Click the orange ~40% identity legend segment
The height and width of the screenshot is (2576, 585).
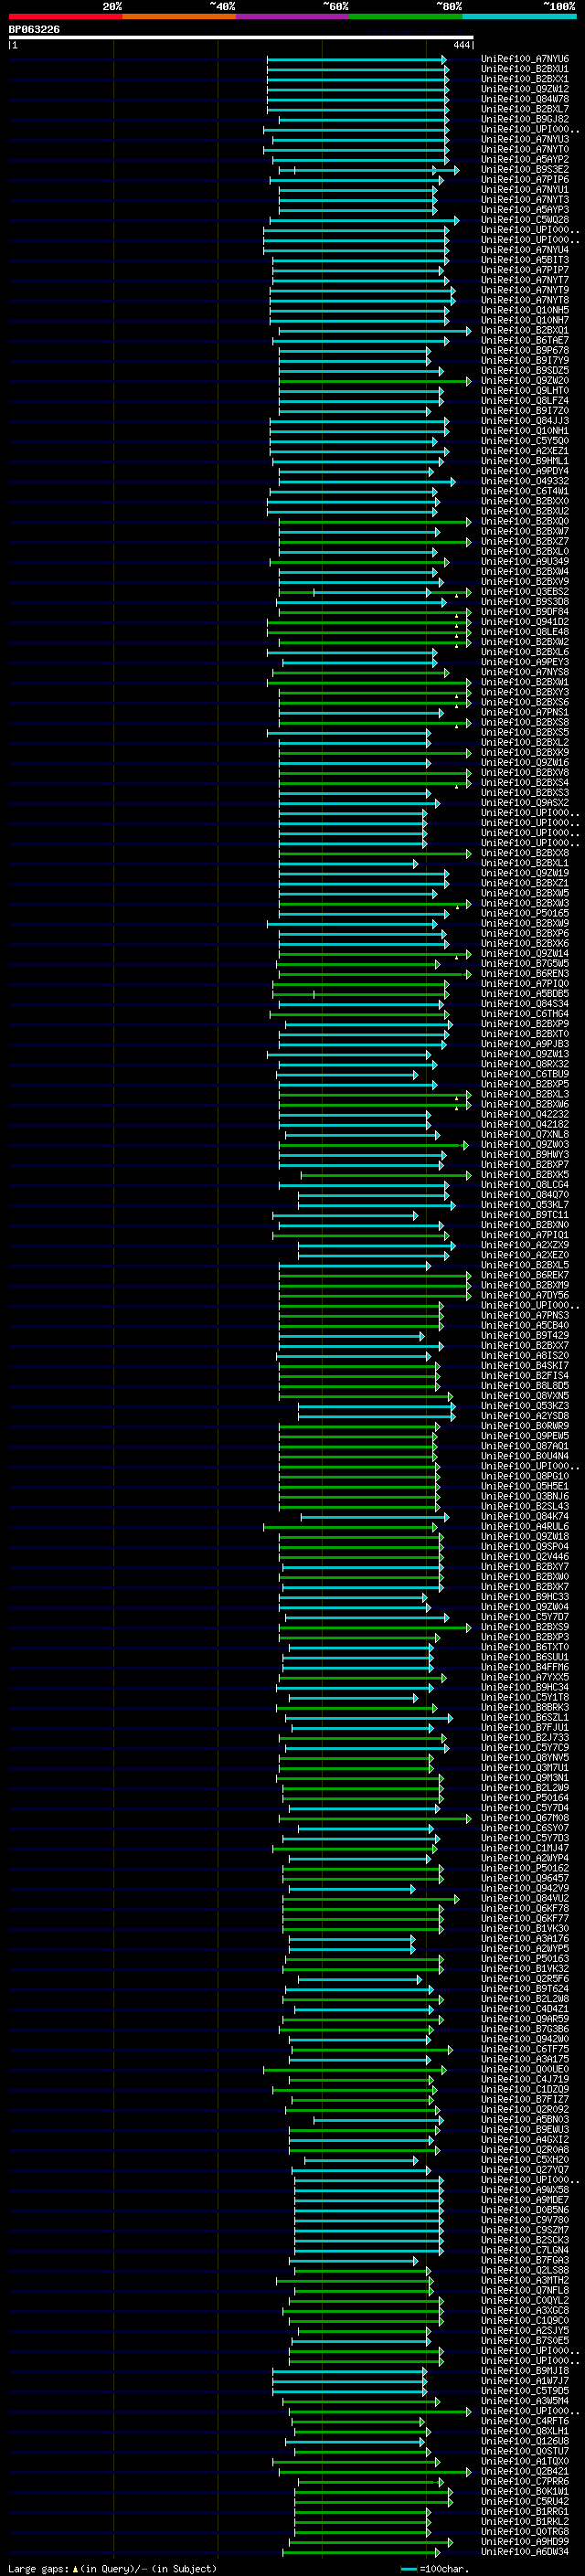tap(179, 16)
